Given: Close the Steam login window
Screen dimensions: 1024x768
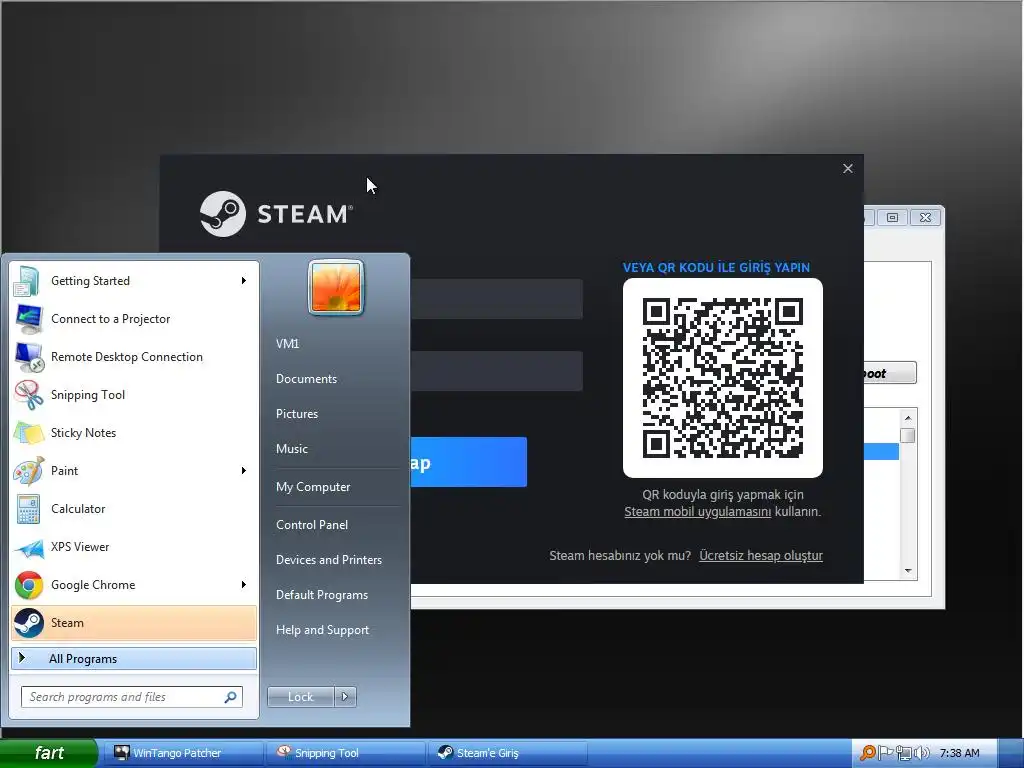Looking at the screenshot, I should coord(848,168).
